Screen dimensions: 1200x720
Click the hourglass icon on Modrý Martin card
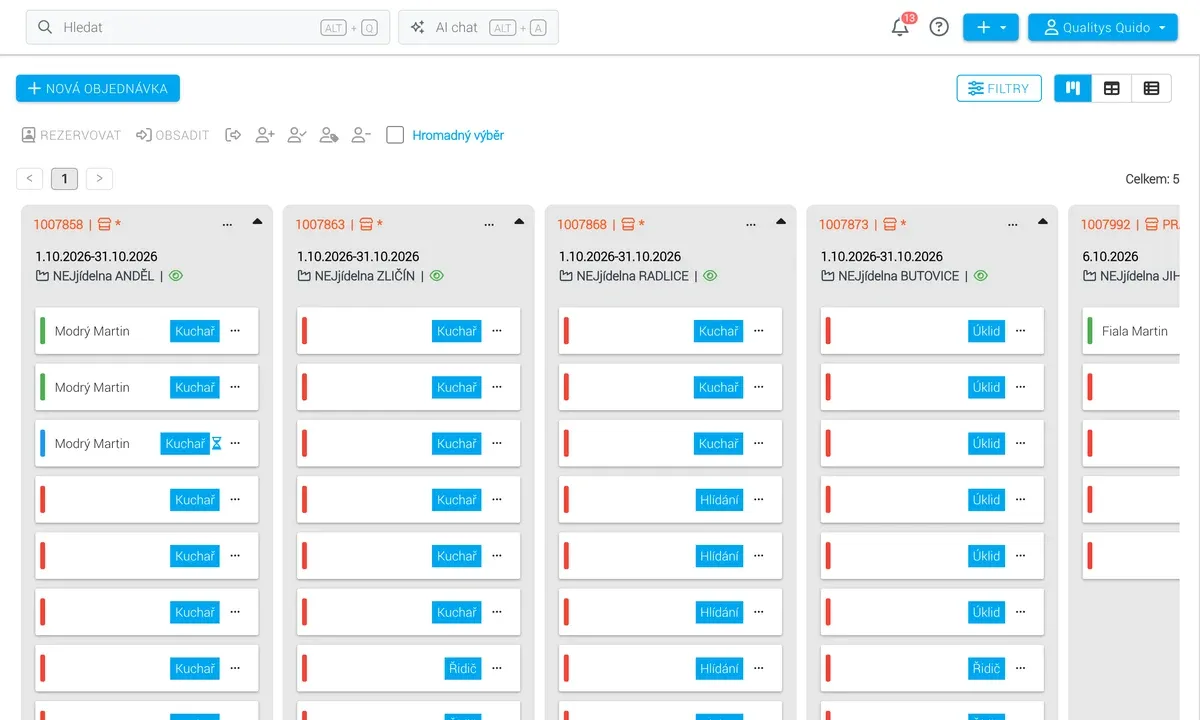pos(217,443)
